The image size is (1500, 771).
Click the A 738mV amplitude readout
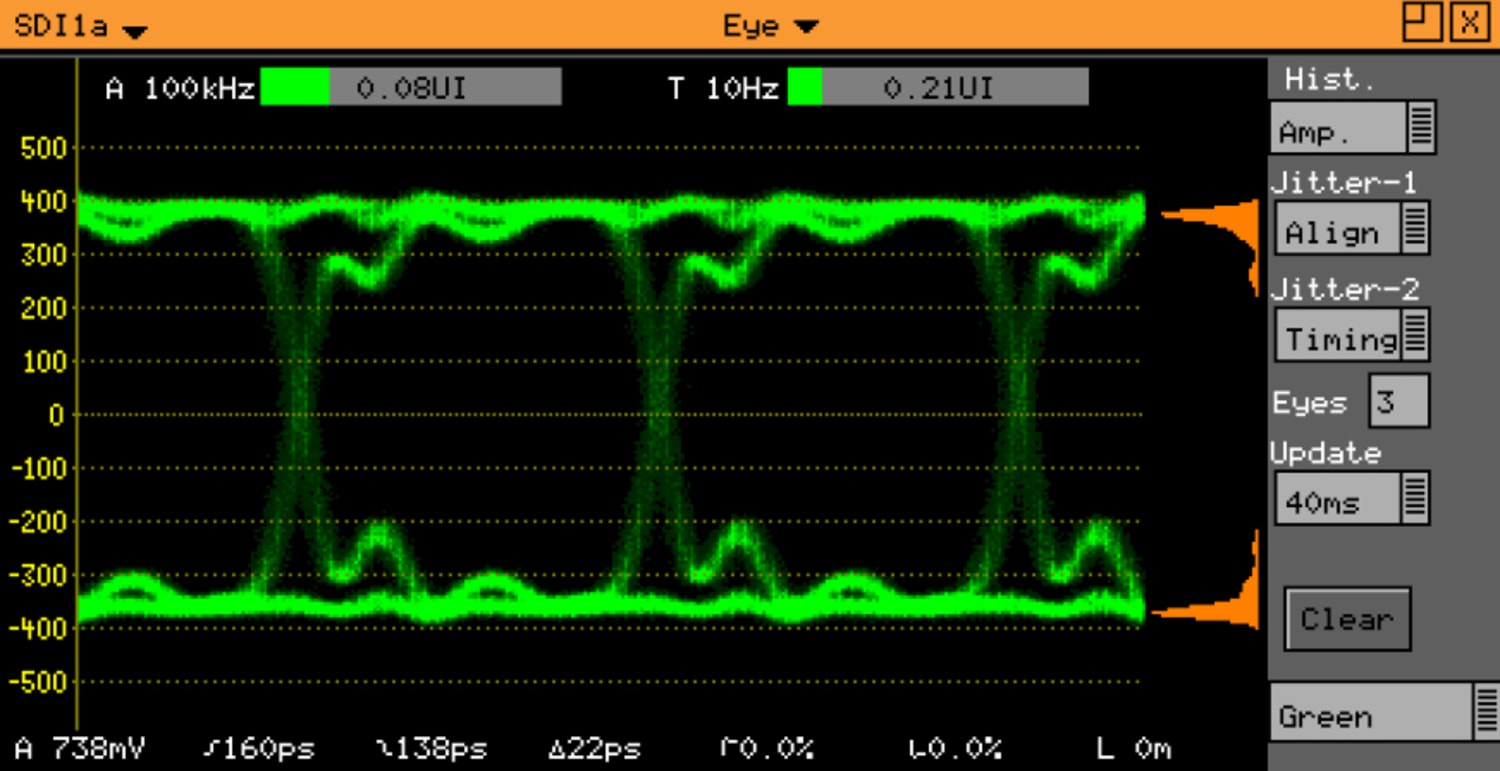pos(79,748)
